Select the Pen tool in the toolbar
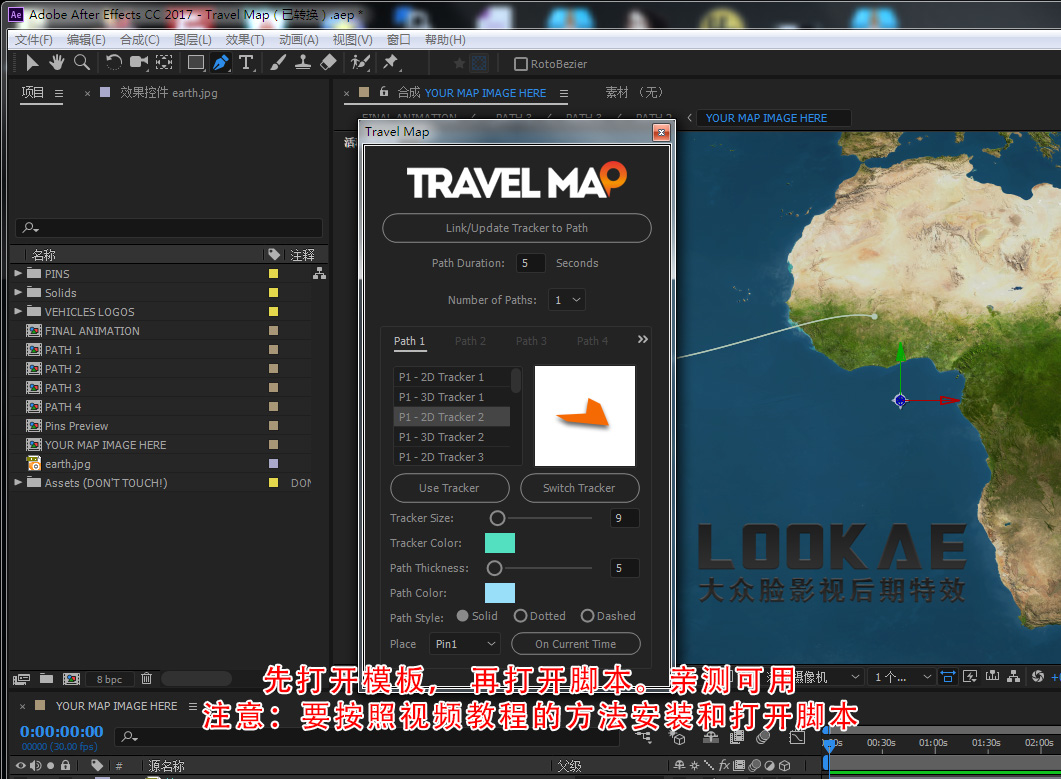This screenshot has width=1061, height=779. pyautogui.click(x=219, y=63)
